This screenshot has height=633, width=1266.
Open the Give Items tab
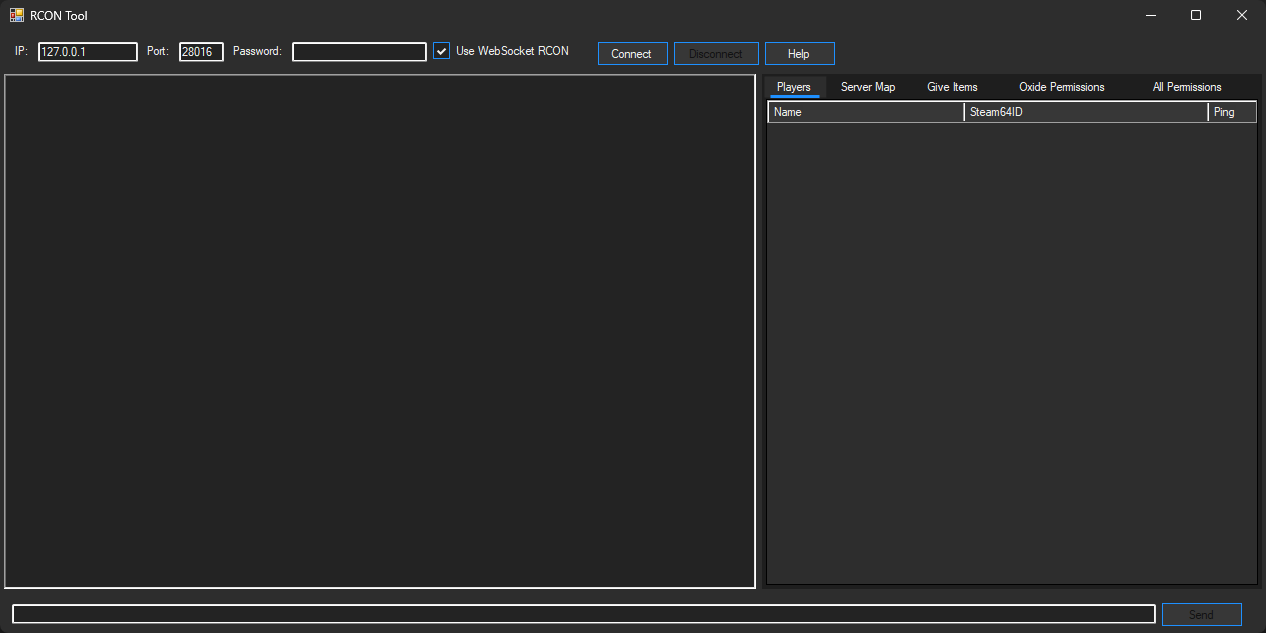951,87
